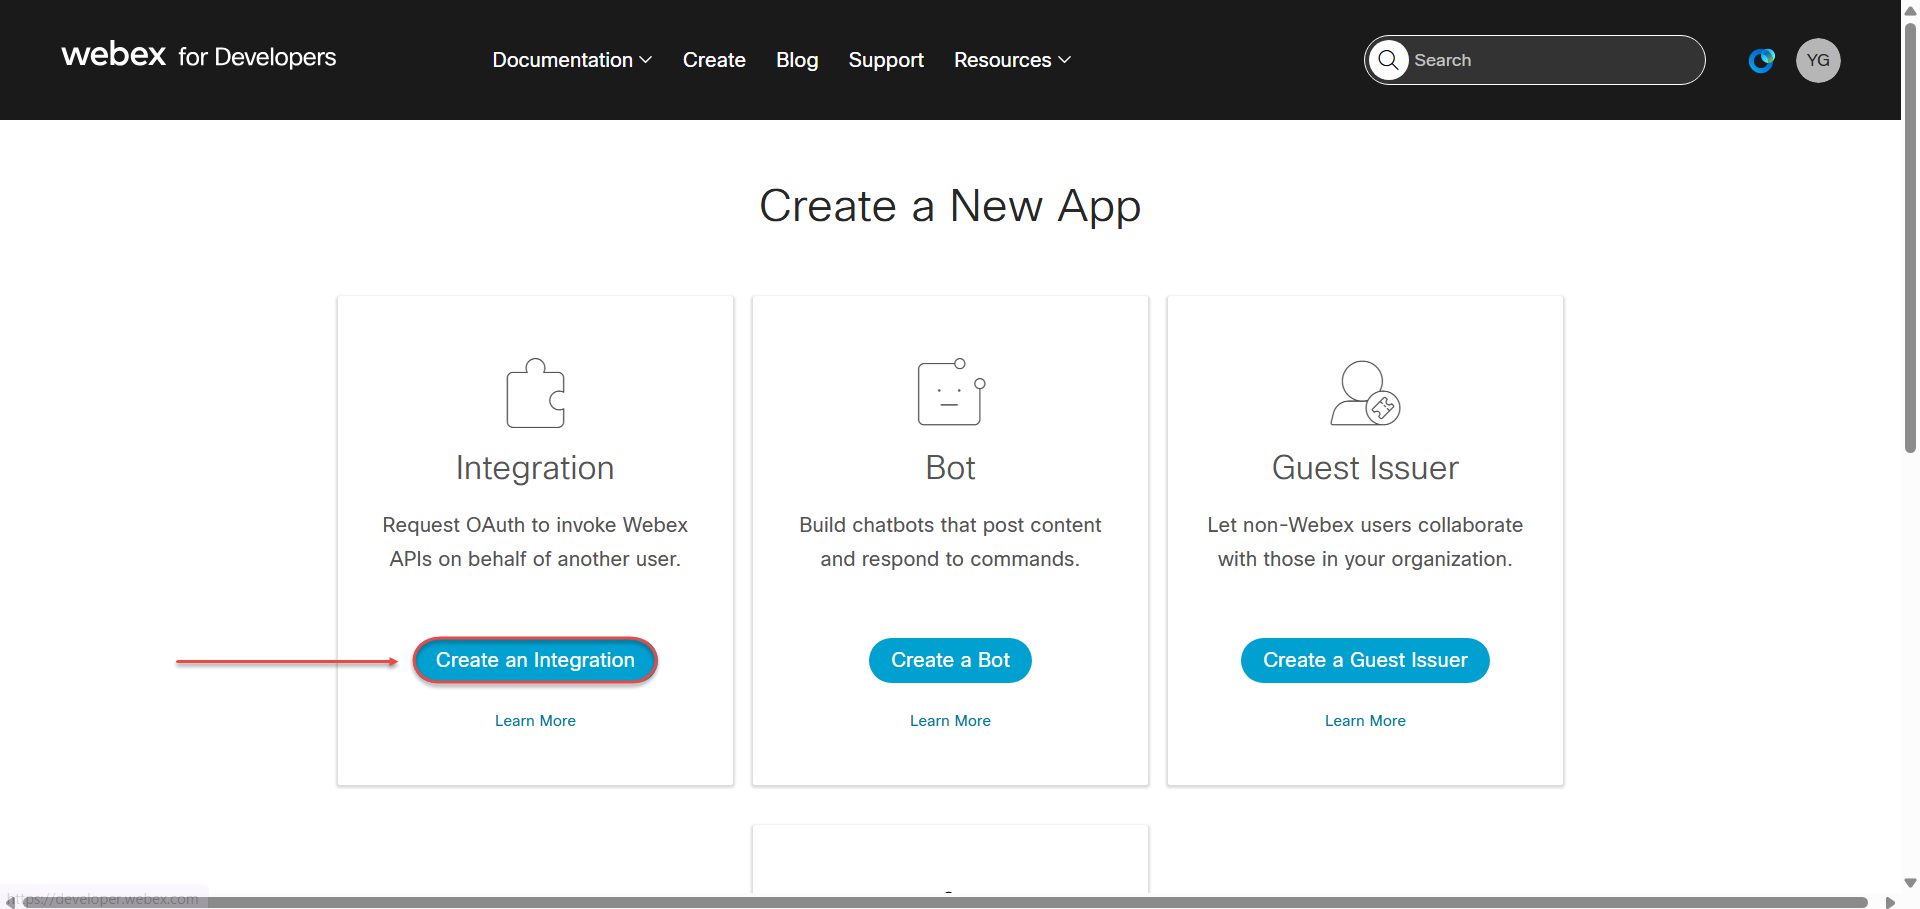Follow Learn More under Bot

[x=950, y=721]
